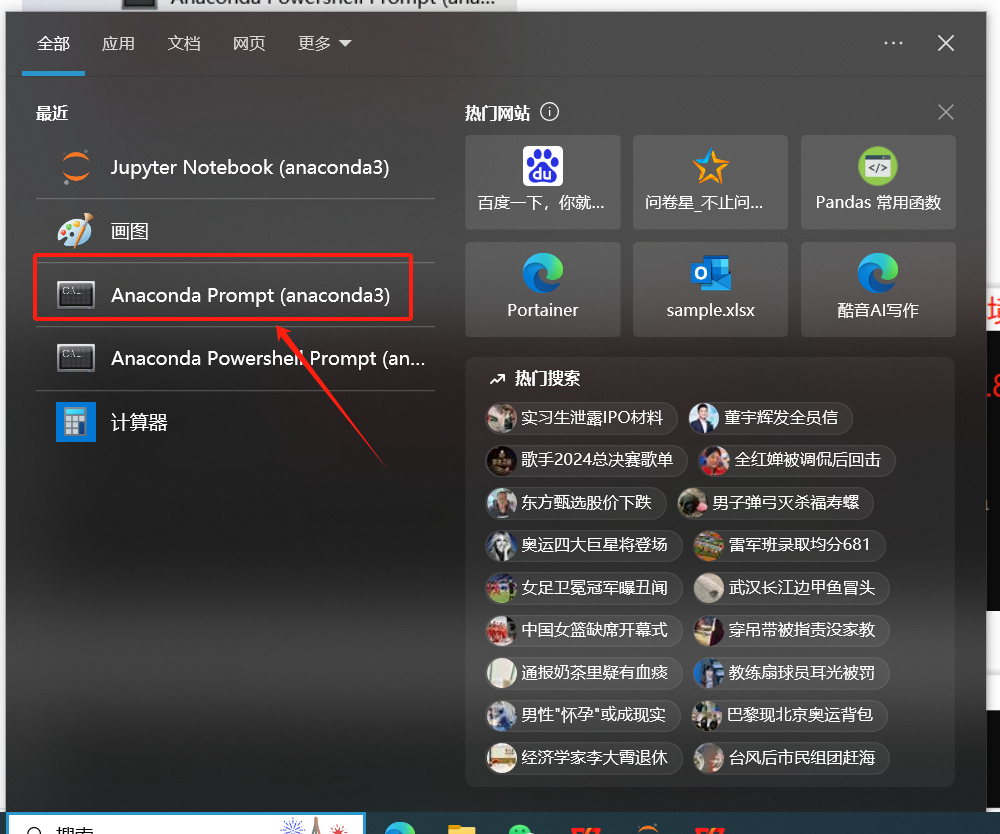Open Microsoft Edge from the taskbar
Screen dimensions: 1000x834
400,828
